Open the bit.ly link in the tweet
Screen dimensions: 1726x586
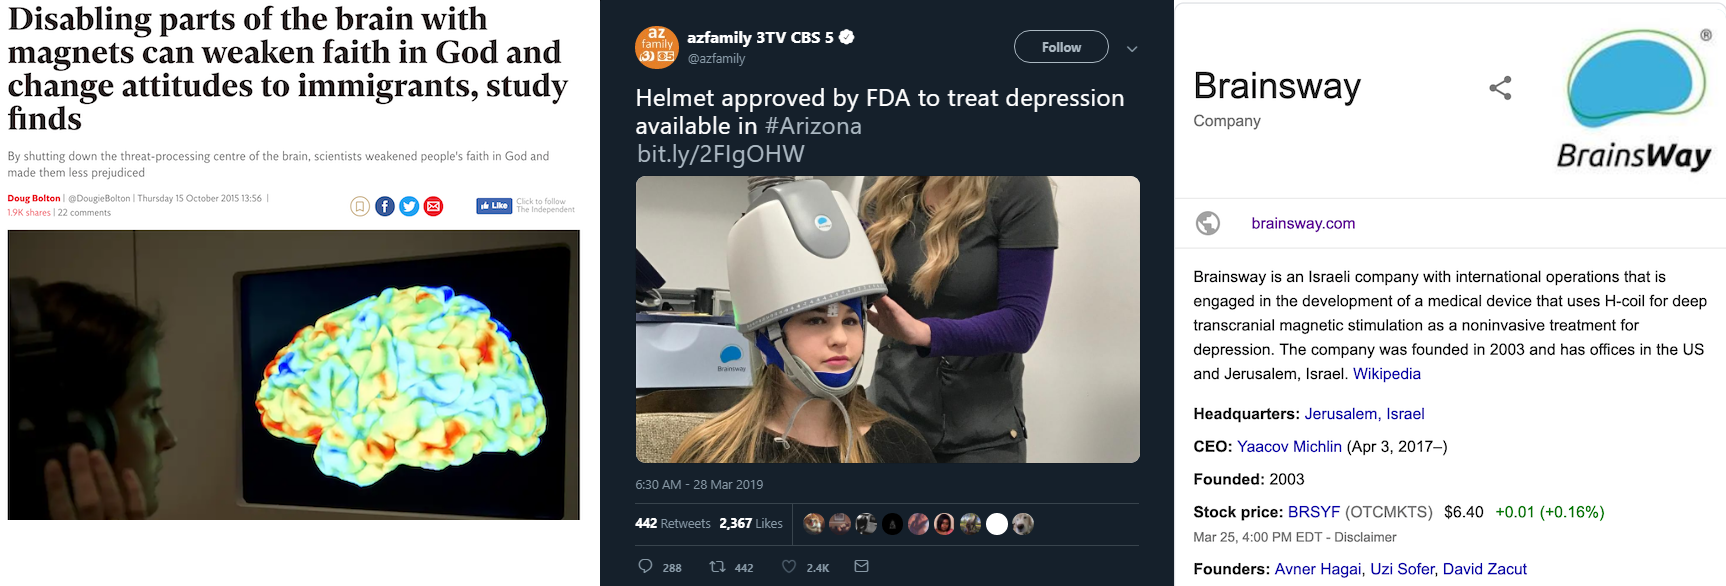[x=720, y=154]
